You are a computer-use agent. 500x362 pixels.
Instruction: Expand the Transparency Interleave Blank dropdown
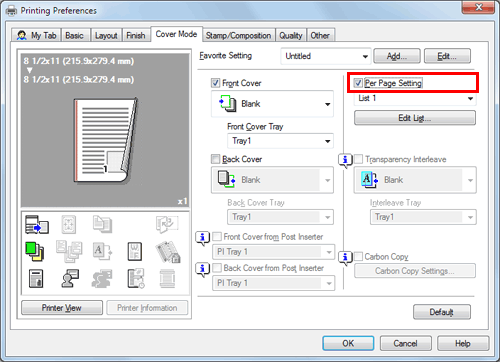(415, 180)
